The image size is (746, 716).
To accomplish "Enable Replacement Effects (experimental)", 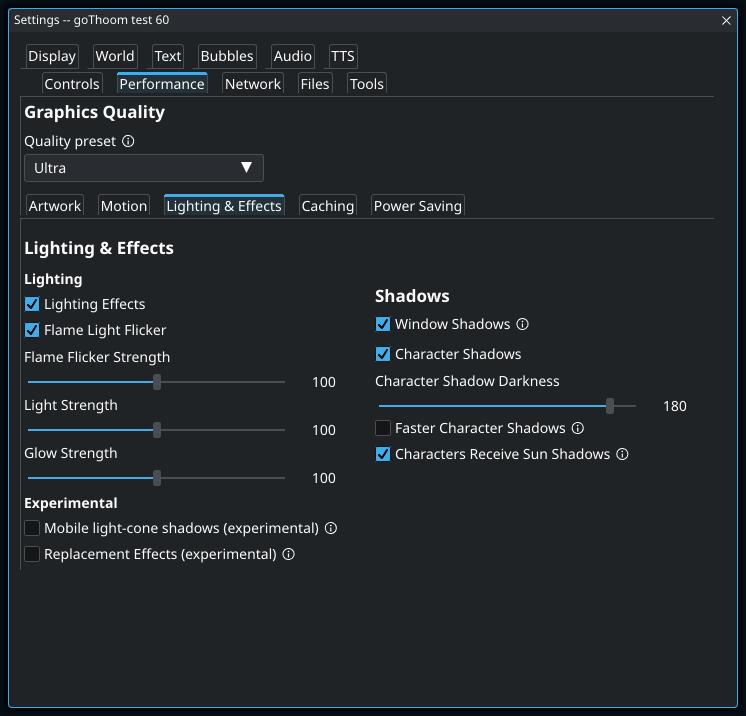I will (32, 554).
